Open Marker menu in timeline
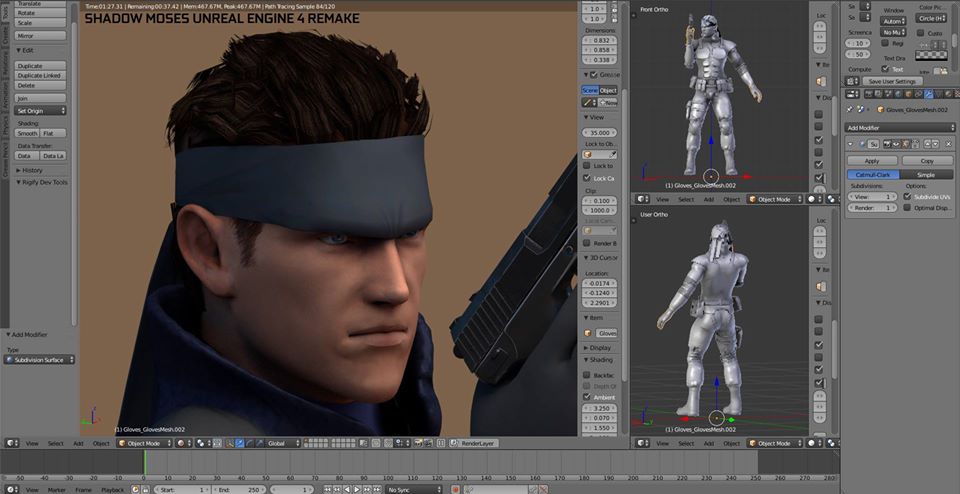This screenshot has height=494, width=960. tap(56, 490)
